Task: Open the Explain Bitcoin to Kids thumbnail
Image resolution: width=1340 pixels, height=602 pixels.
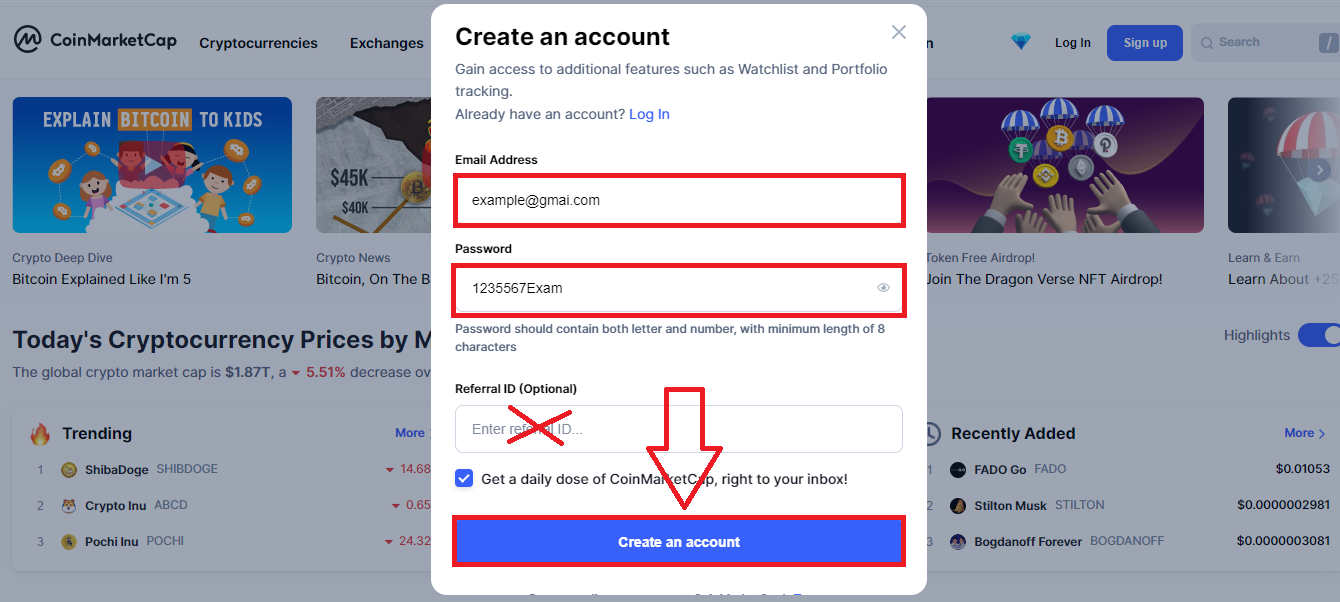Action: (x=152, y=165)
